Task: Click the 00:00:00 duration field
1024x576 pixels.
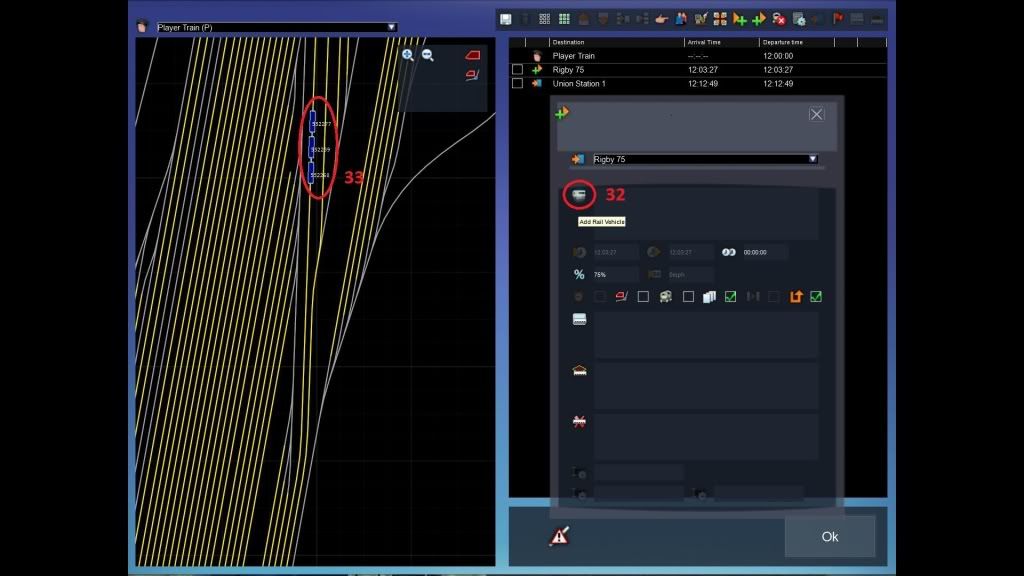Action: point(764,252)
